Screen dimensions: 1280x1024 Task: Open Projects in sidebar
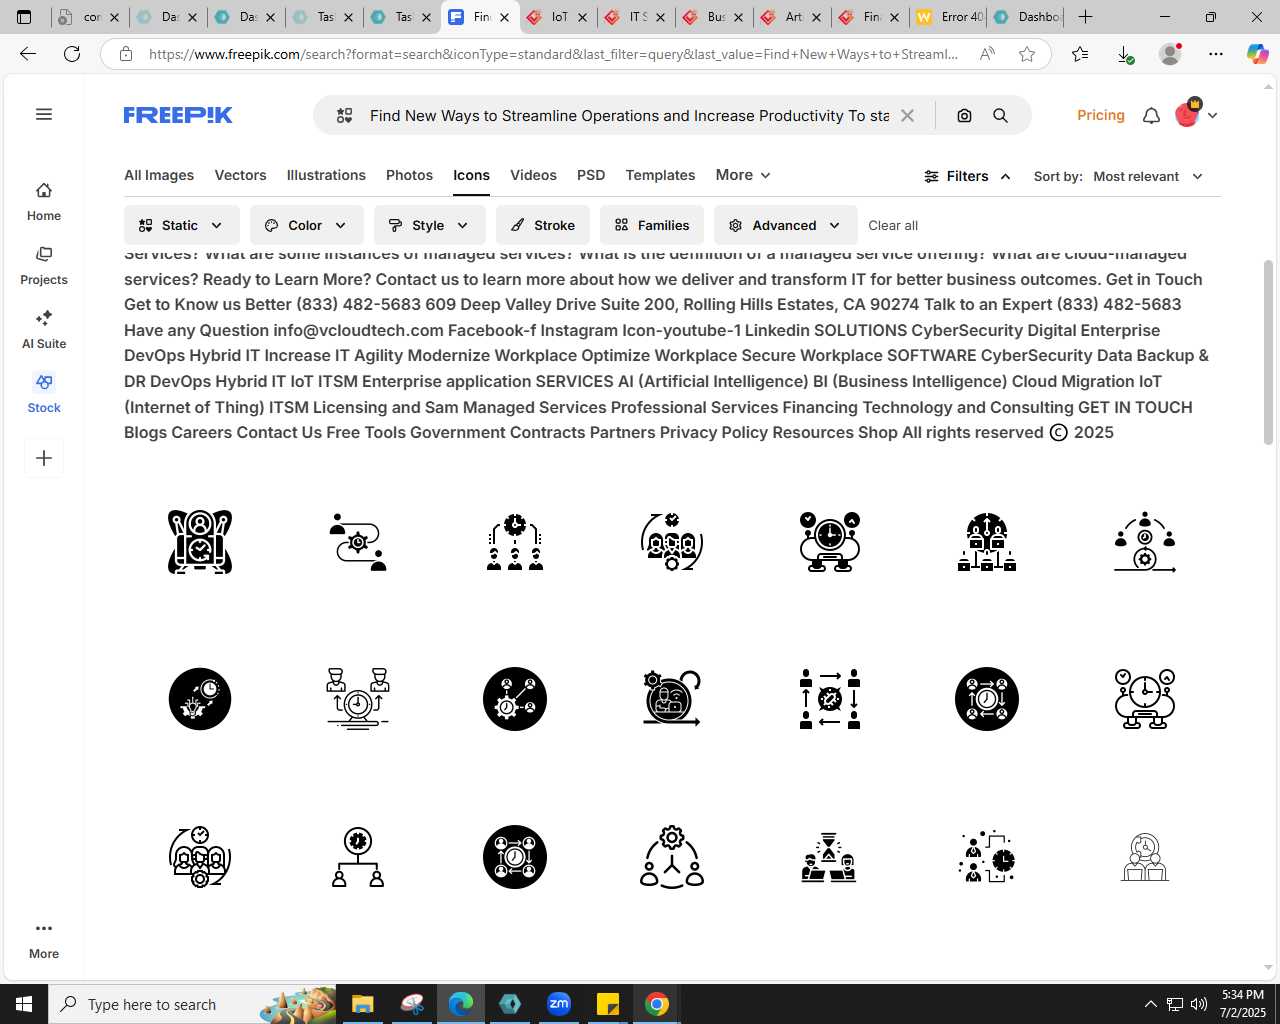44,266
